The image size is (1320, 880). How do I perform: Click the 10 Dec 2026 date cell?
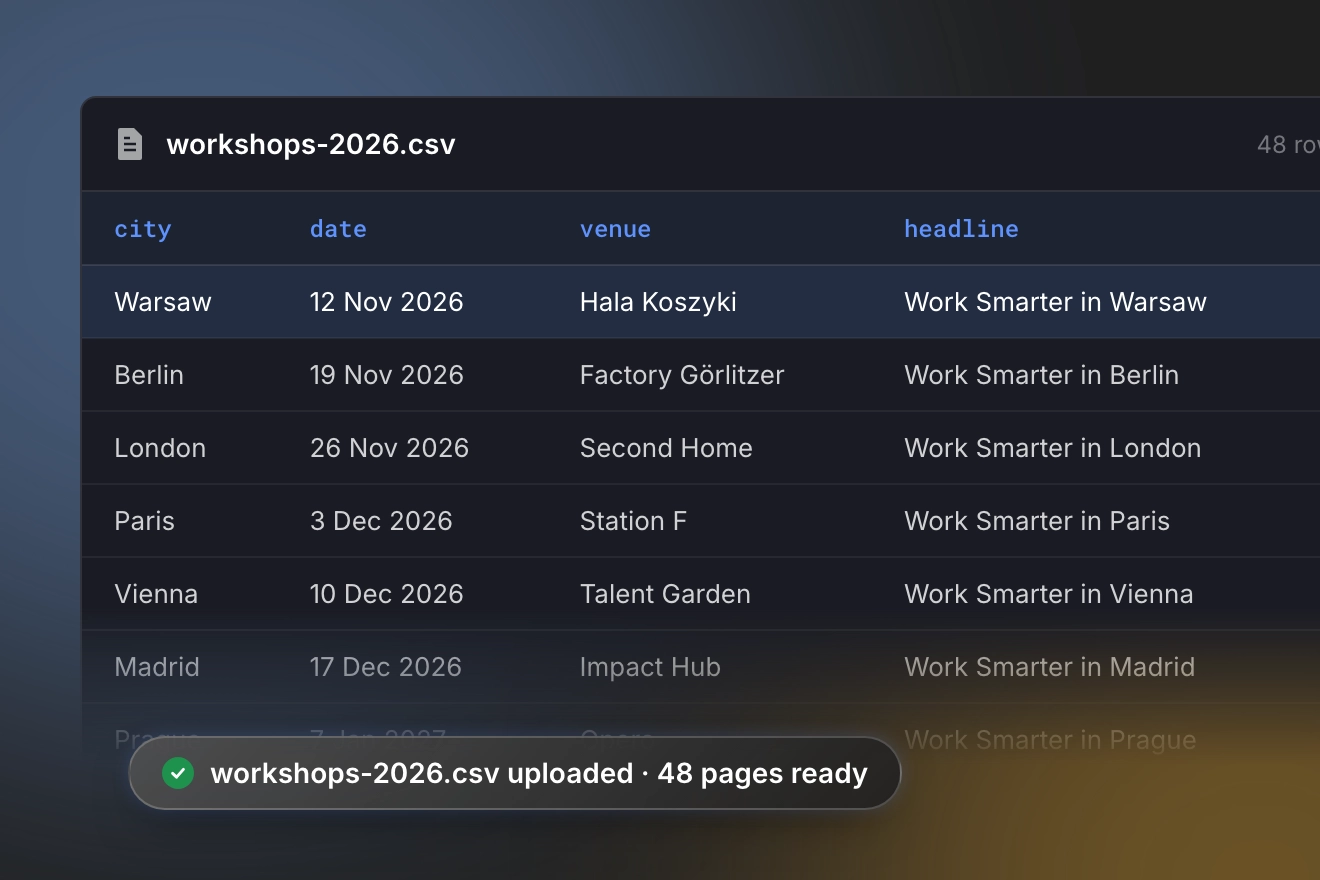(386, 594)
